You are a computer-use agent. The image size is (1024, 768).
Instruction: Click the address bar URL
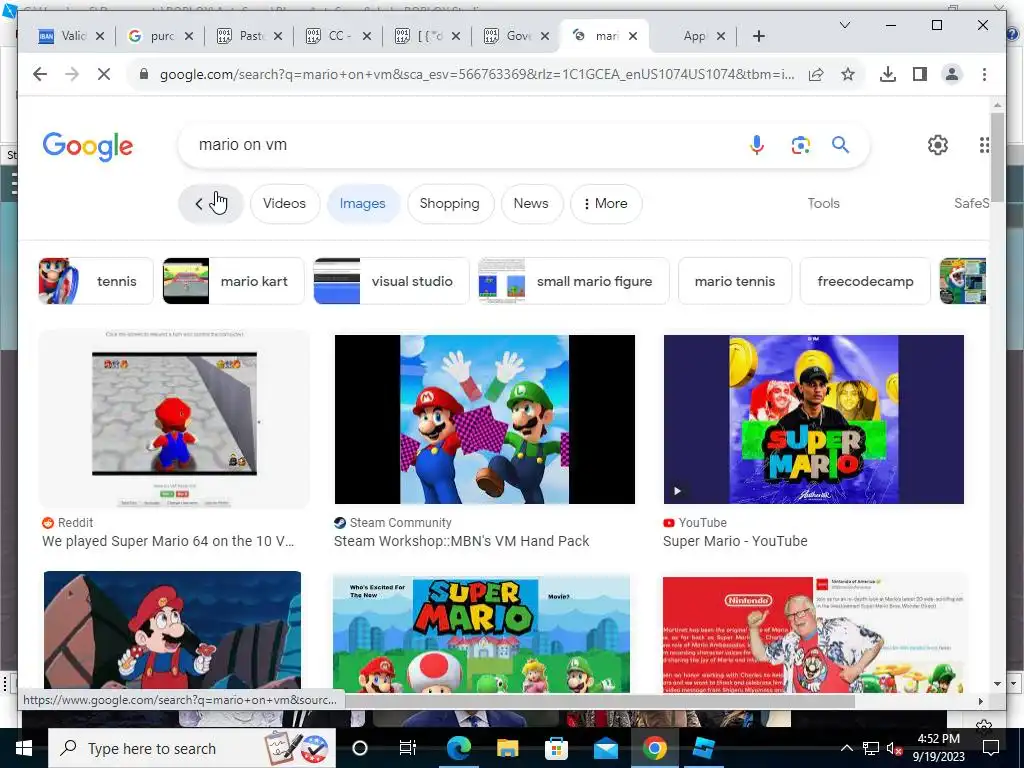(x=477, y=74)
